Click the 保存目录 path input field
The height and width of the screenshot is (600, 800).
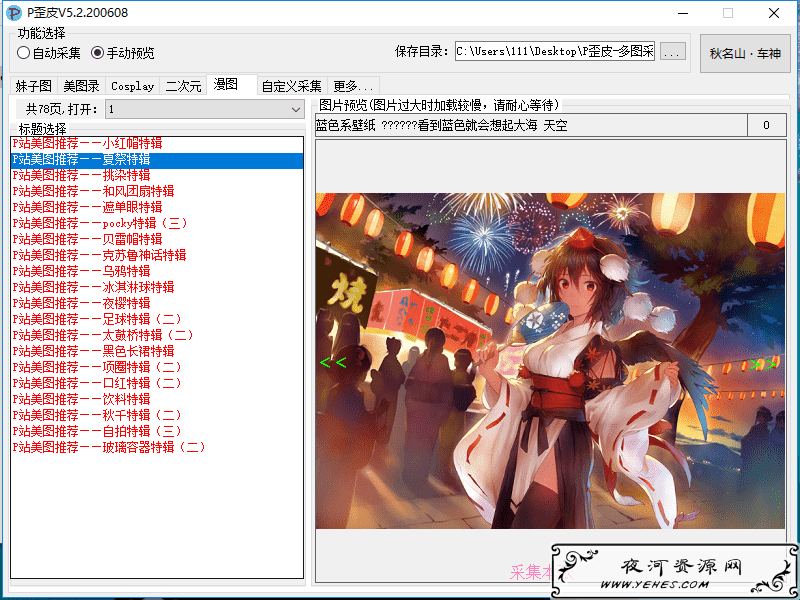coord(555,52)
